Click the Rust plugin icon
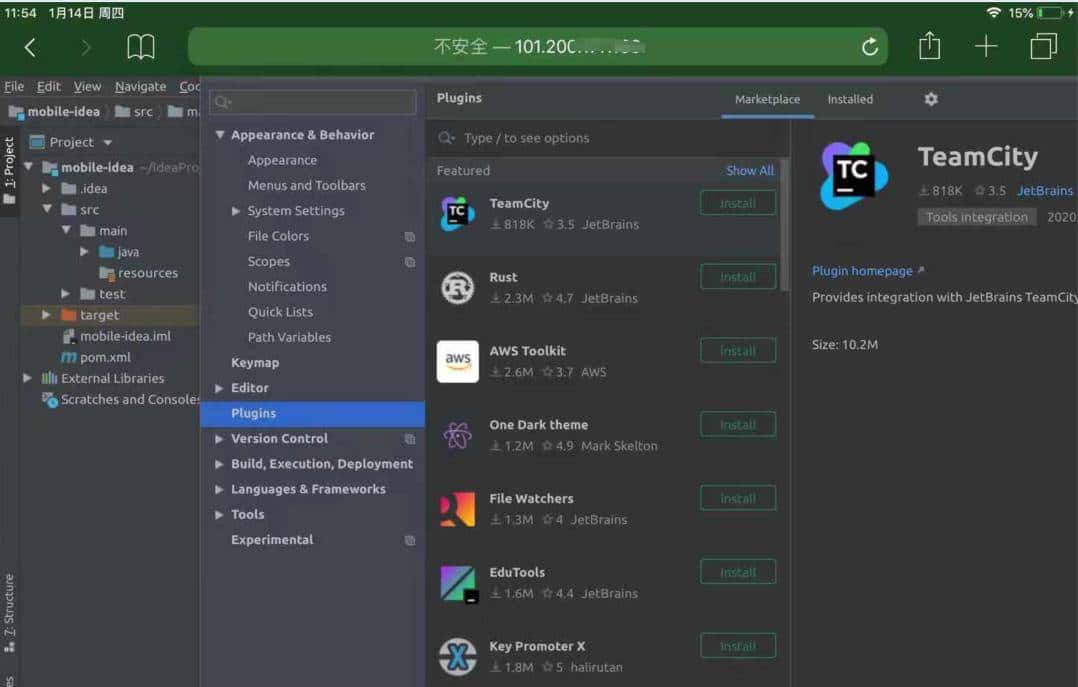 pos(457,288)
